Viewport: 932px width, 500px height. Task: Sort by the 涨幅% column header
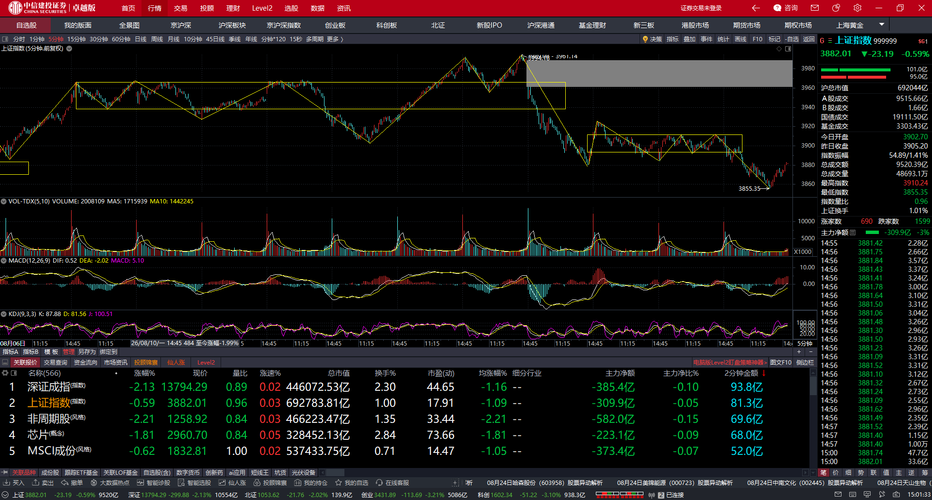(144, 373)
